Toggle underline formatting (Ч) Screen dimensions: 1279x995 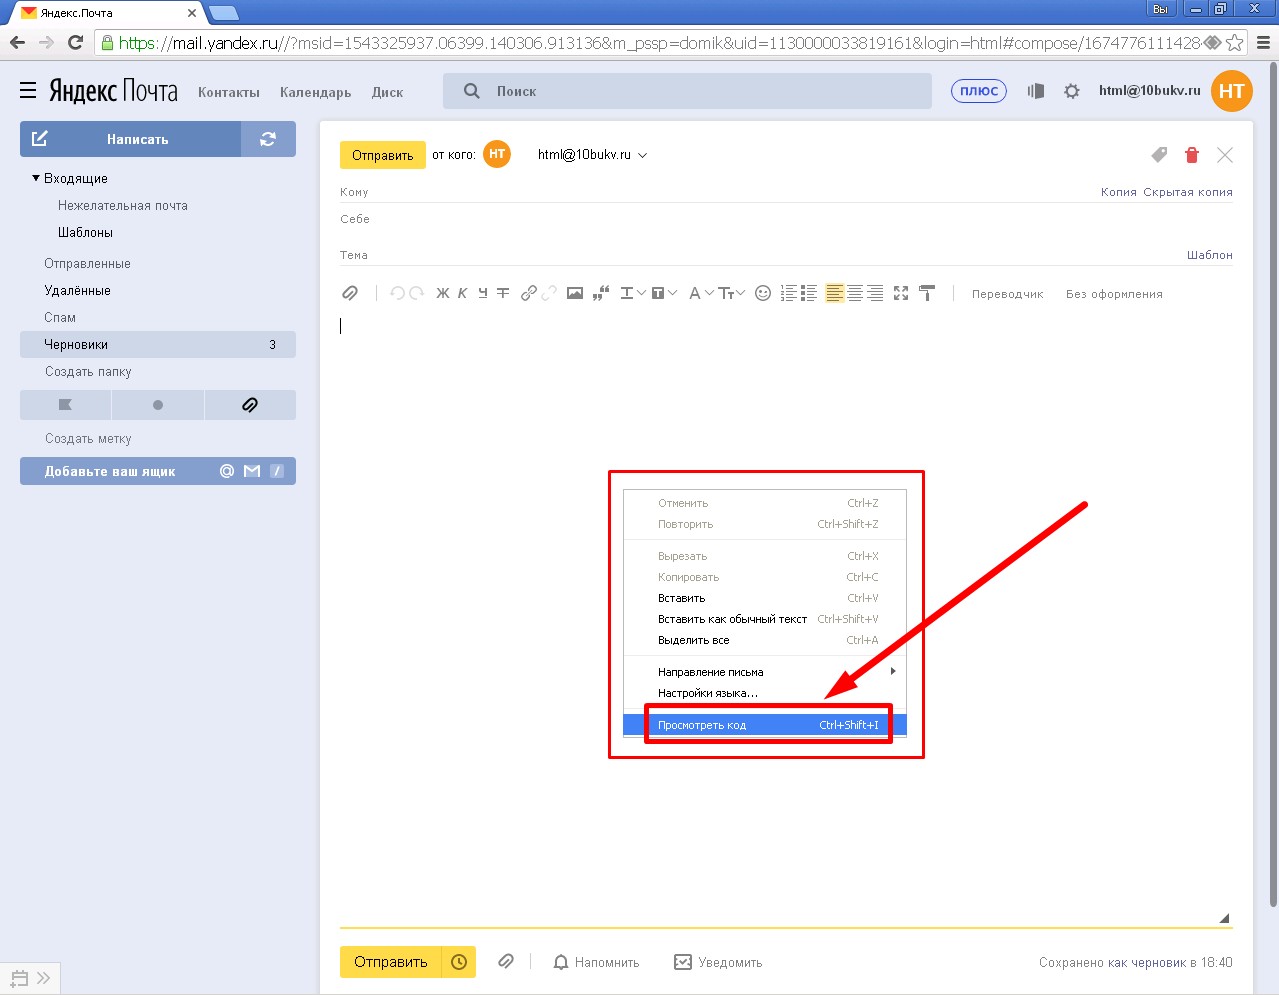(x=483, y=293)
